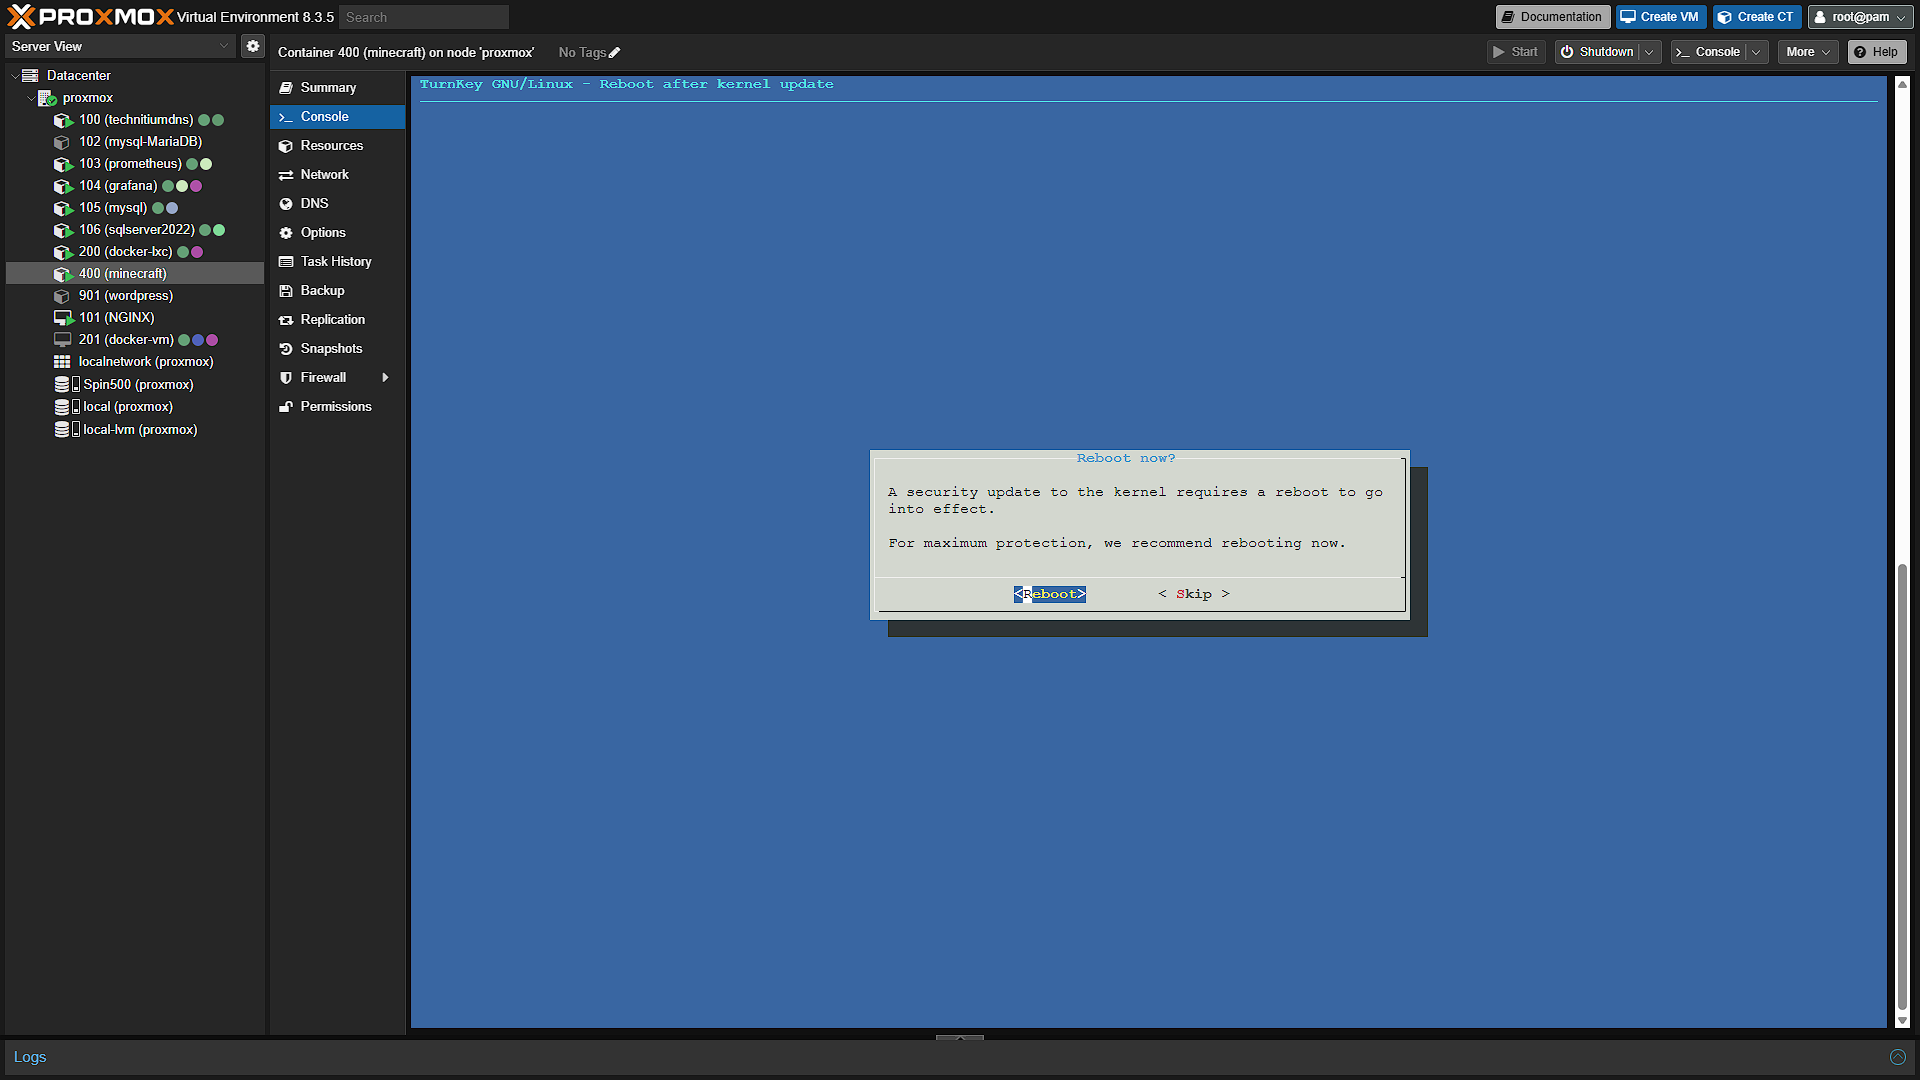Image resolution: width=1920 pixels, height=1080 pixels.
Task: Click the top toolbar Console button
Action: pos(1709,52)
